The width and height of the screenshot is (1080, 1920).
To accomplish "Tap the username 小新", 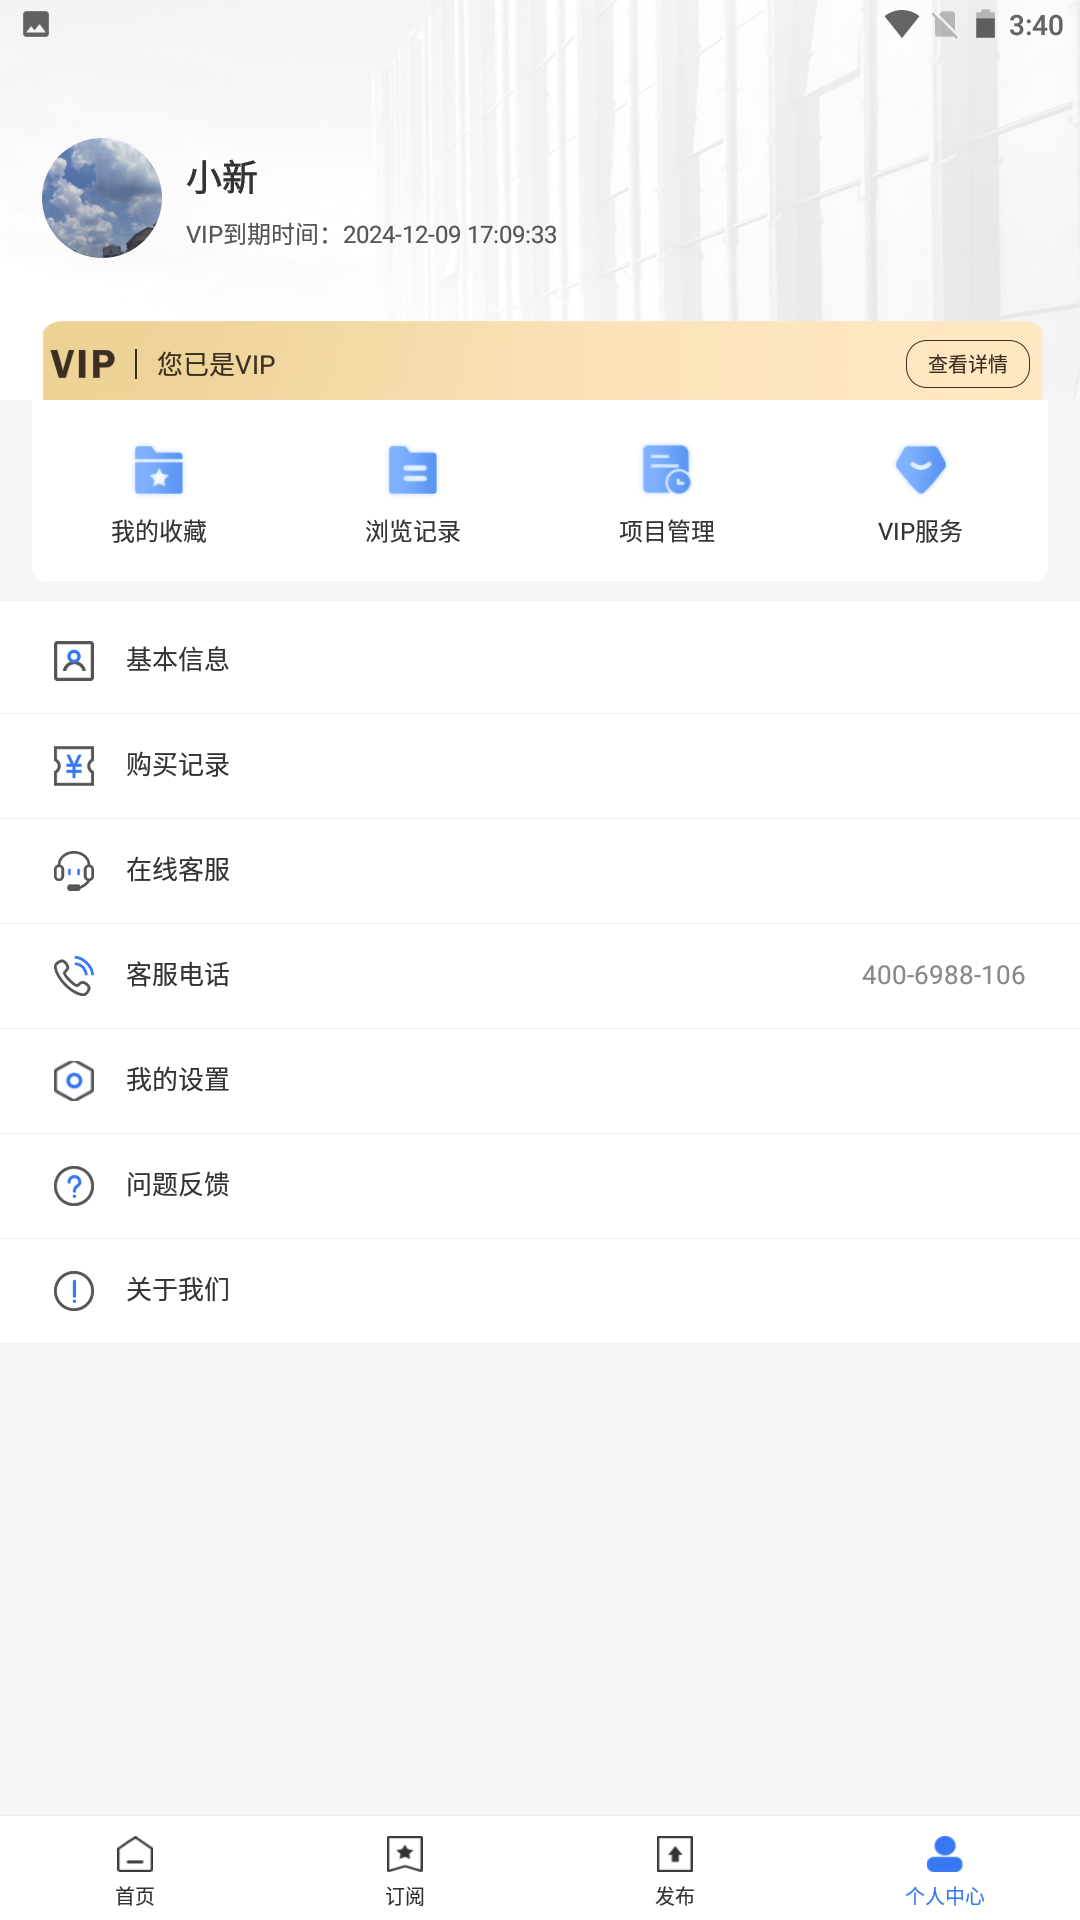I will 222,178.
